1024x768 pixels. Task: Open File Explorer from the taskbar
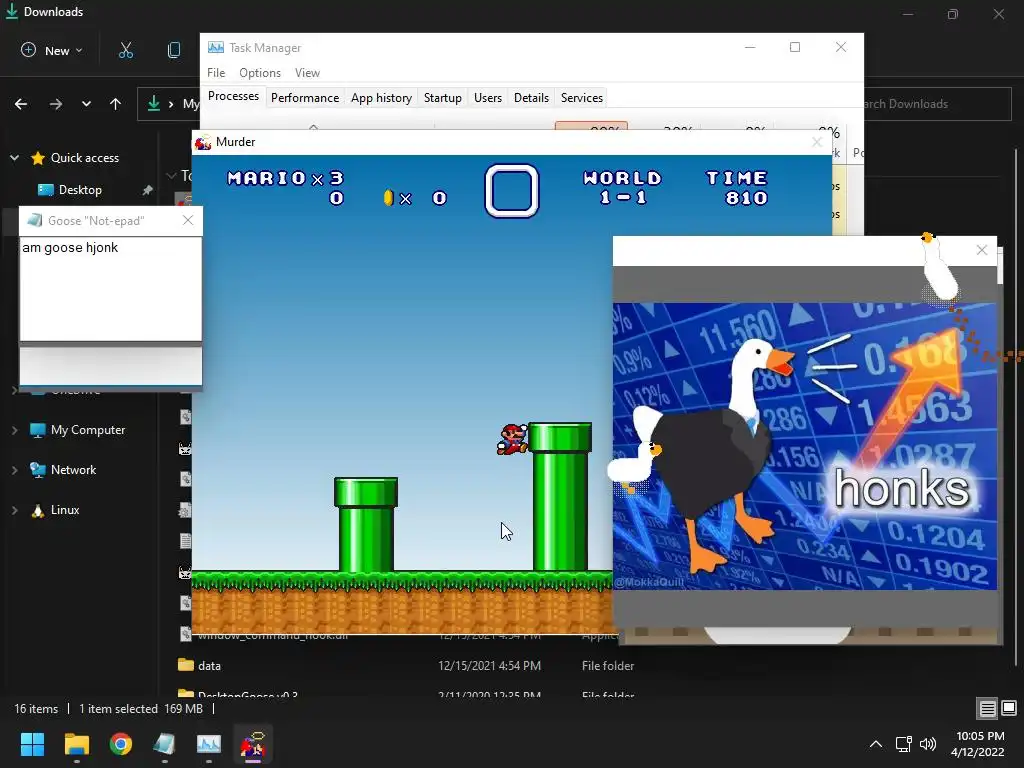[76, 744]
